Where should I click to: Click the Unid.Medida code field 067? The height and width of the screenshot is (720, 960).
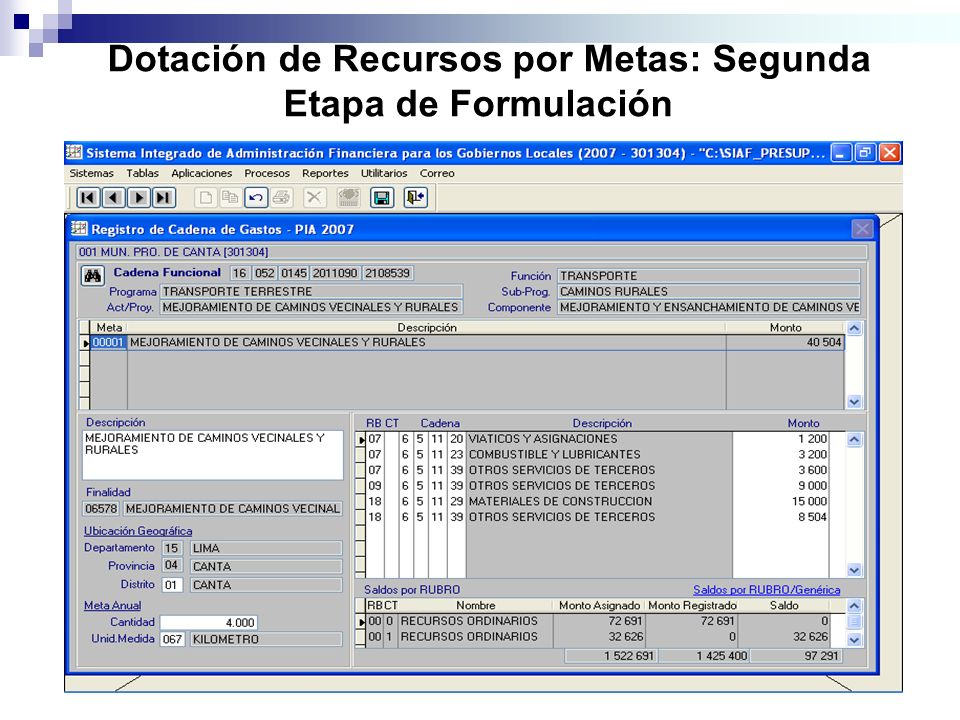coord(172,639)
